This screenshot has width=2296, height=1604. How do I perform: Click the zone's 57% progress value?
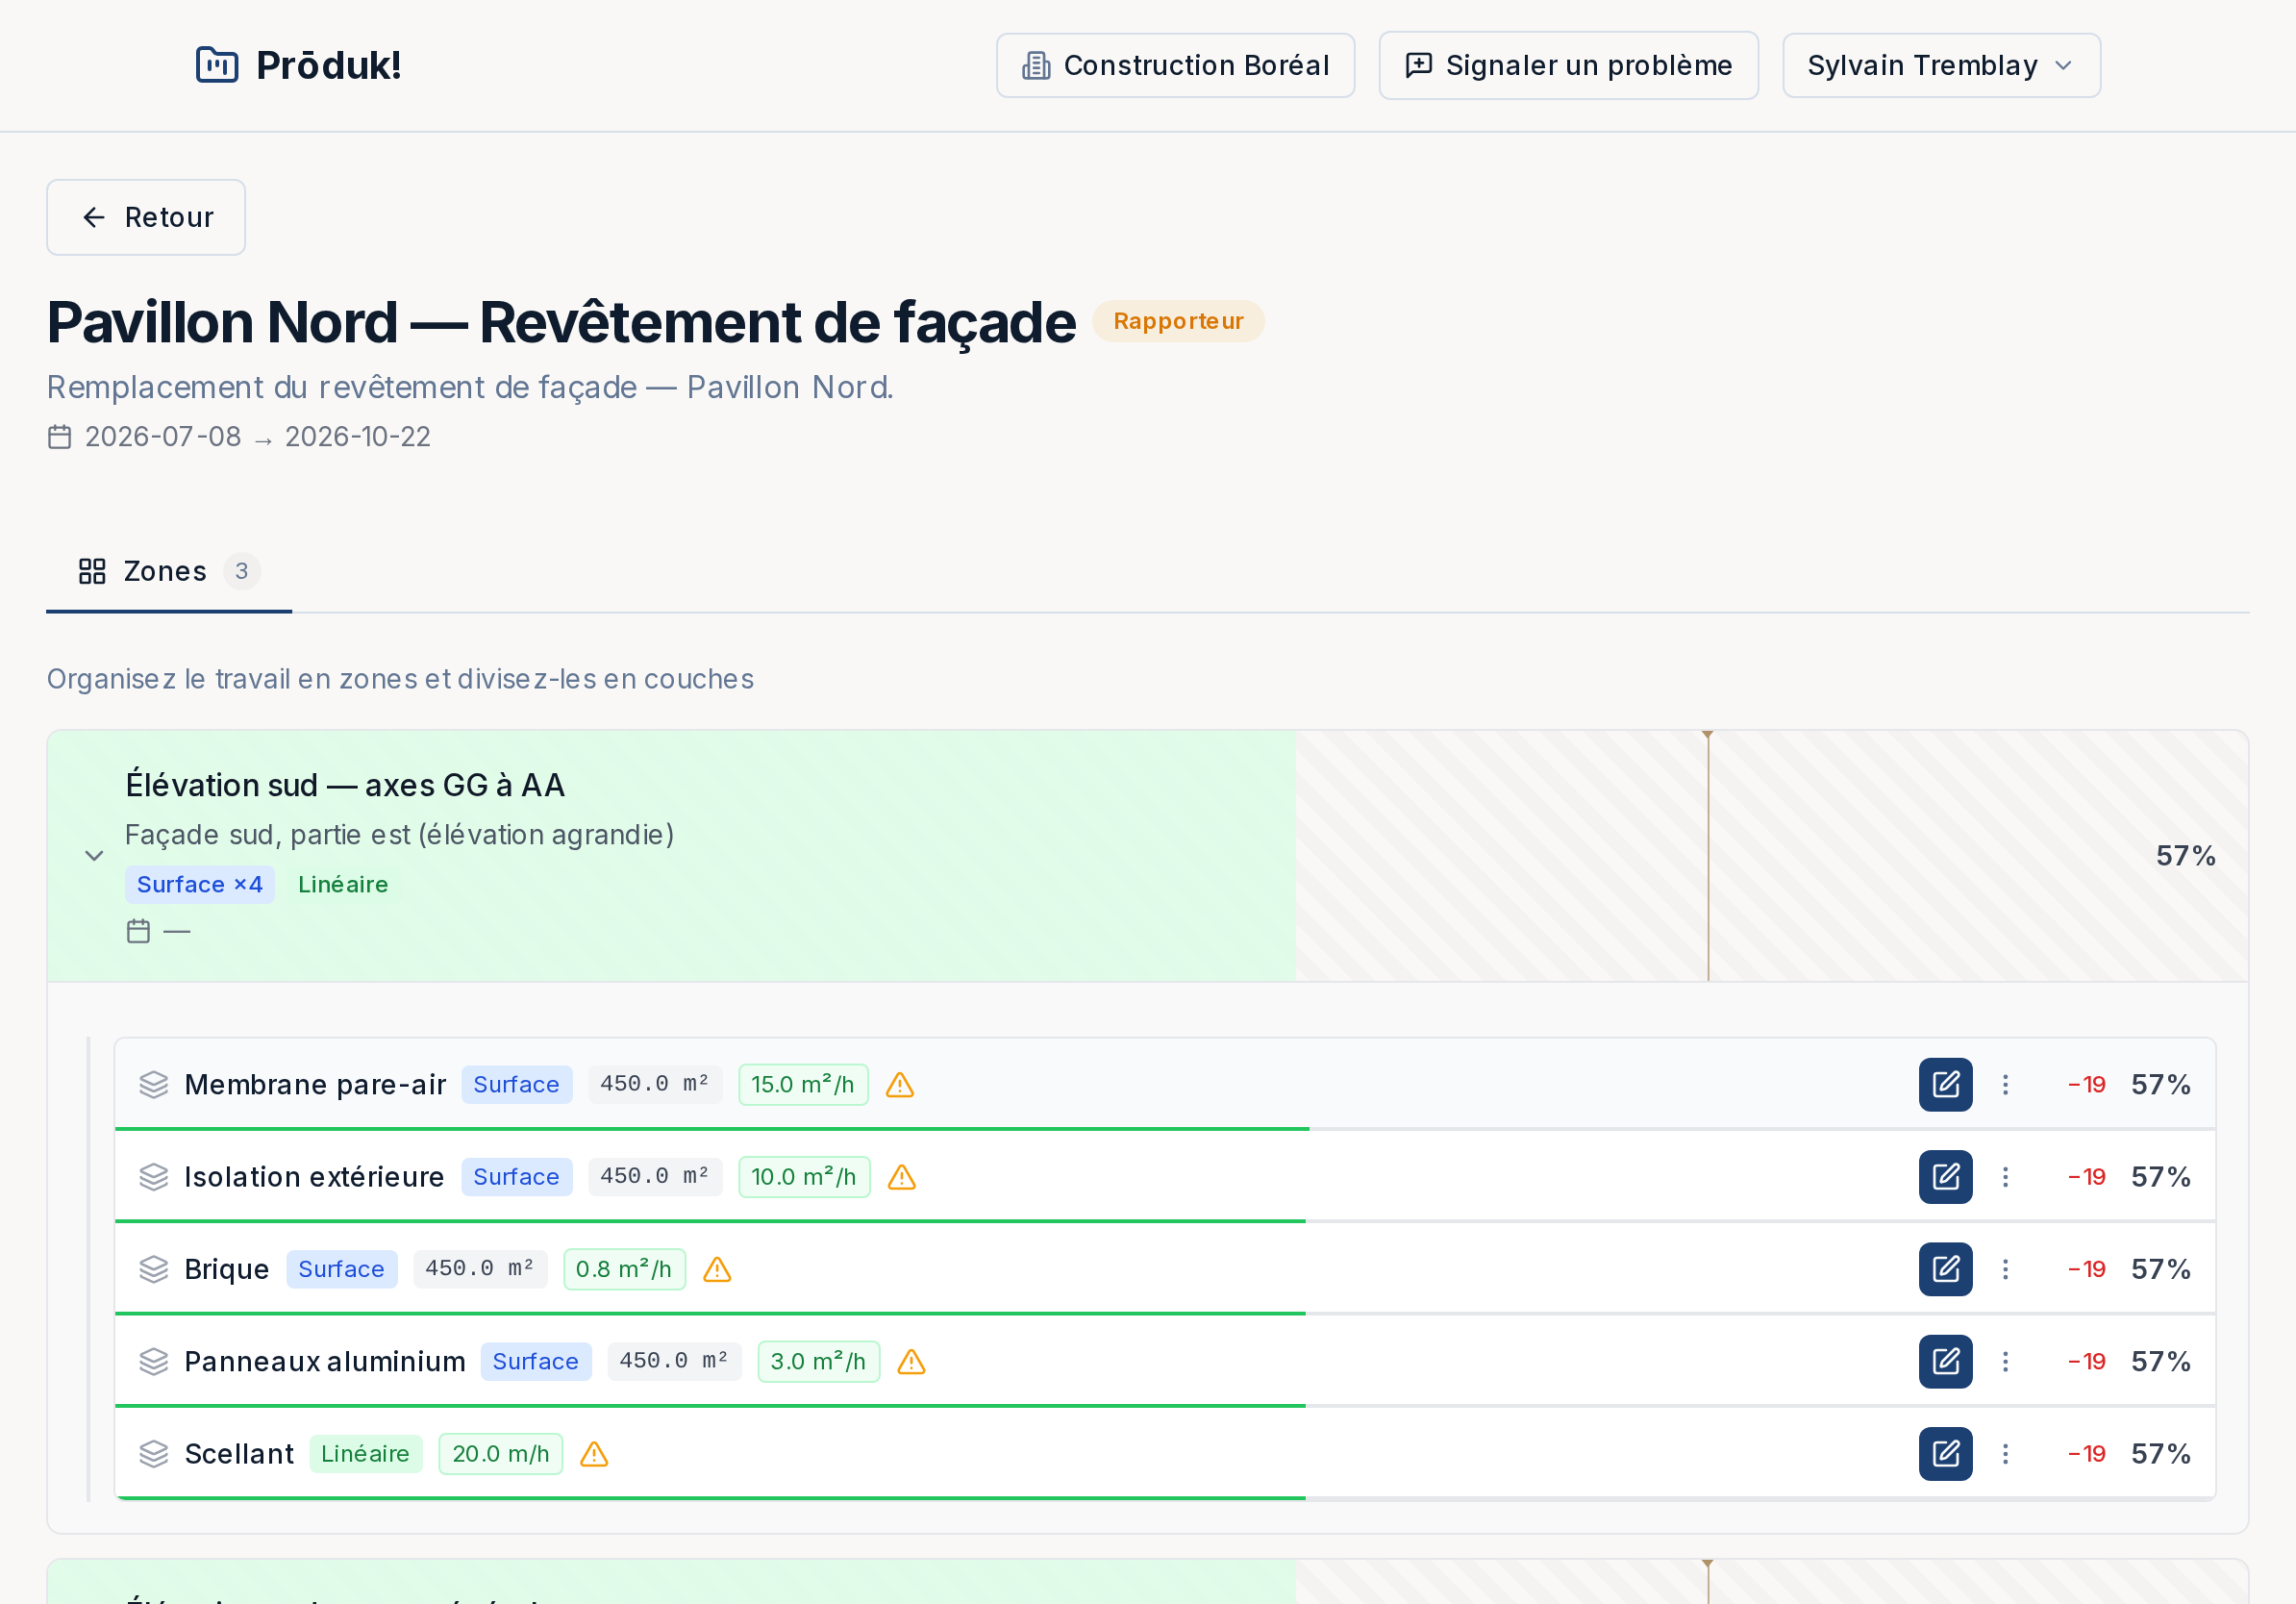point(2186,855)
